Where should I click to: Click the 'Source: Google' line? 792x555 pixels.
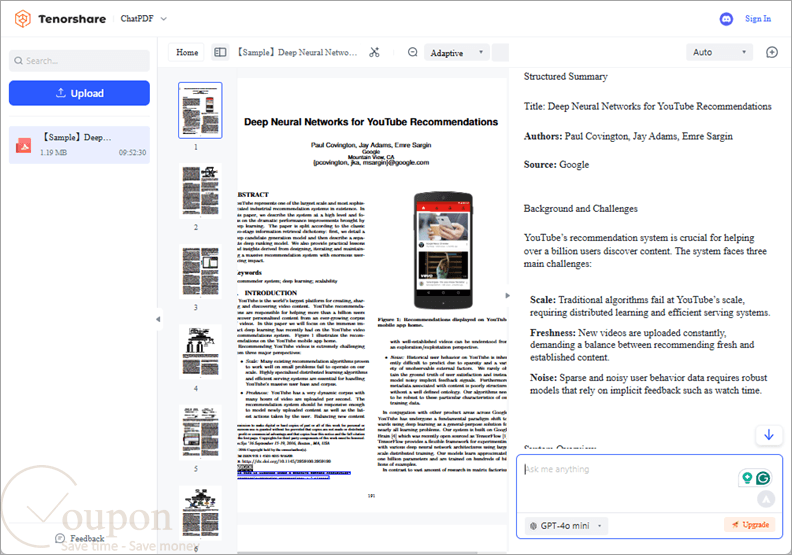point(556,165)
